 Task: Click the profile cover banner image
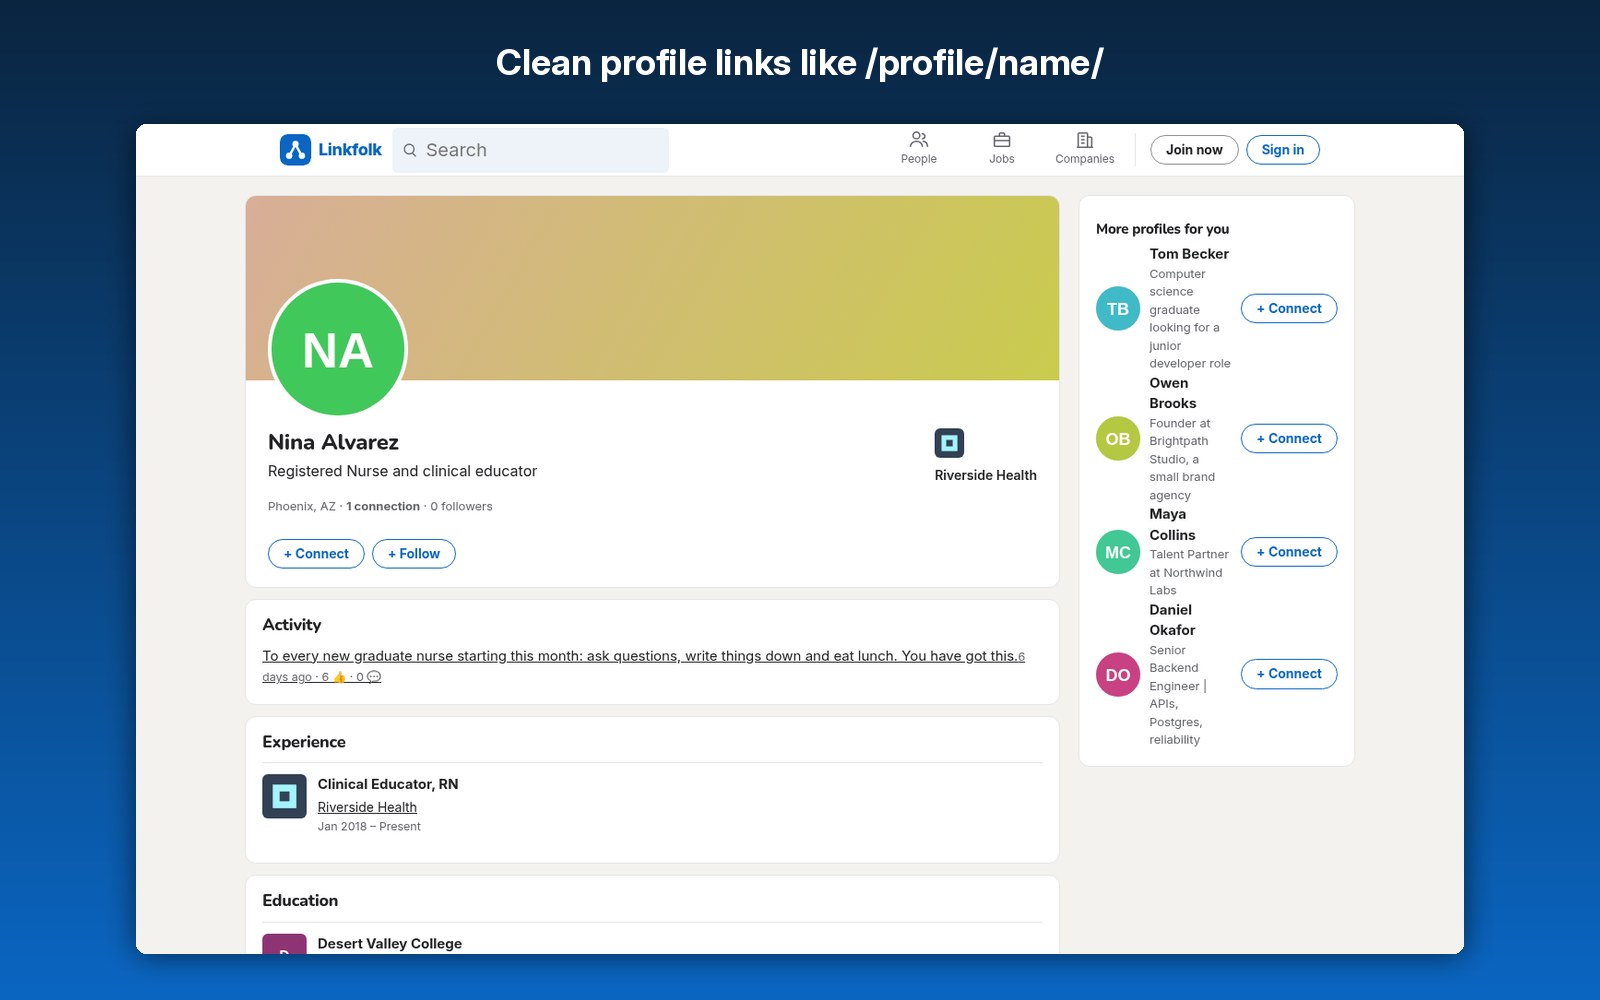point(652,288)
